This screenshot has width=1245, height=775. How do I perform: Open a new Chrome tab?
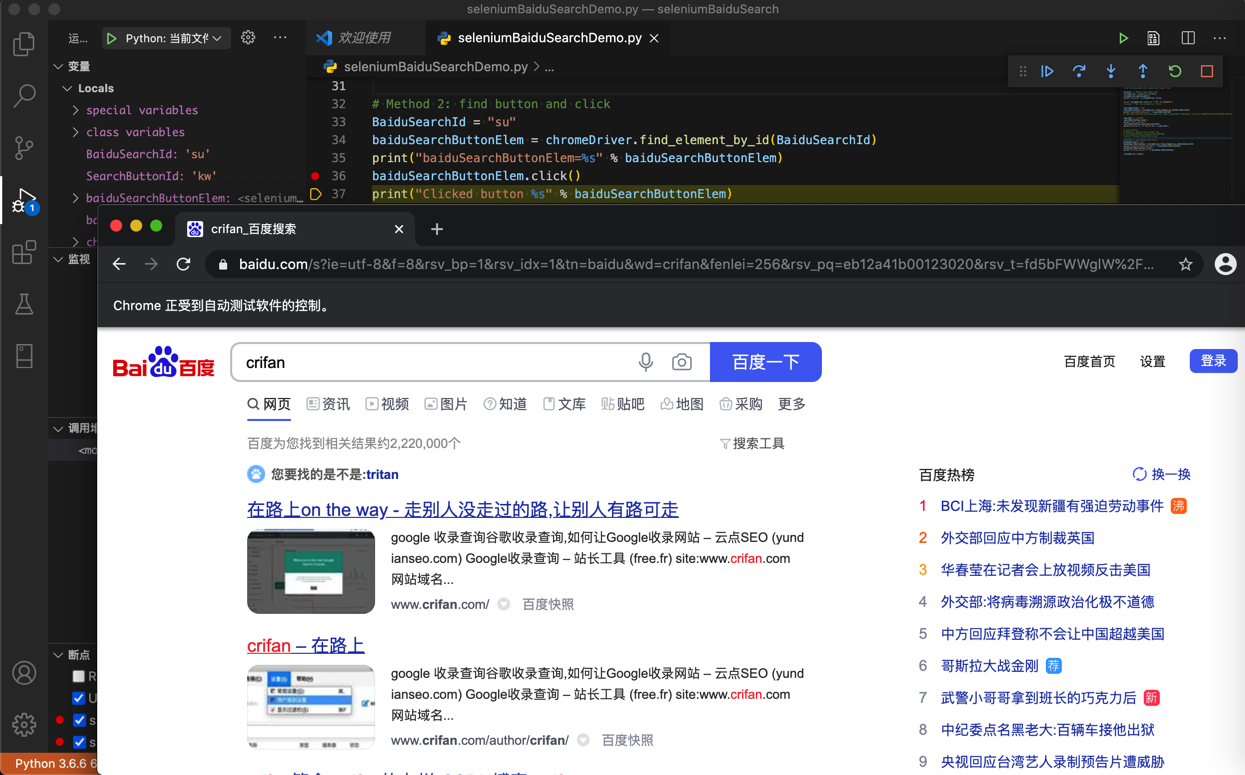click(x=437, y=229)
